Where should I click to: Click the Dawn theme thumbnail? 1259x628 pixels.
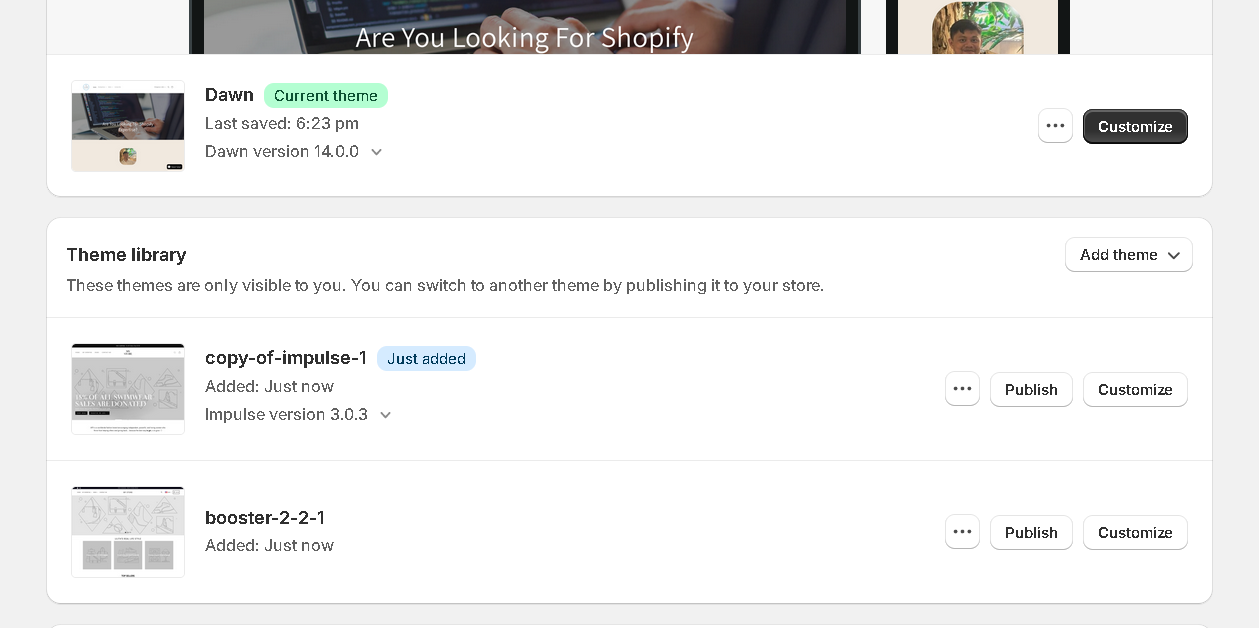pyautogui.click(x=128, y=126)
